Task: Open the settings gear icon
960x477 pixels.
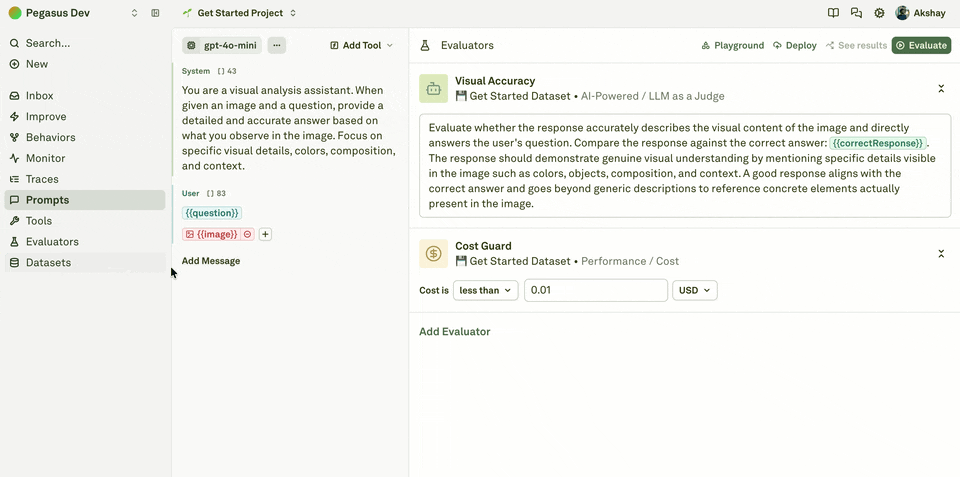Action: click(x=879, y=13)
